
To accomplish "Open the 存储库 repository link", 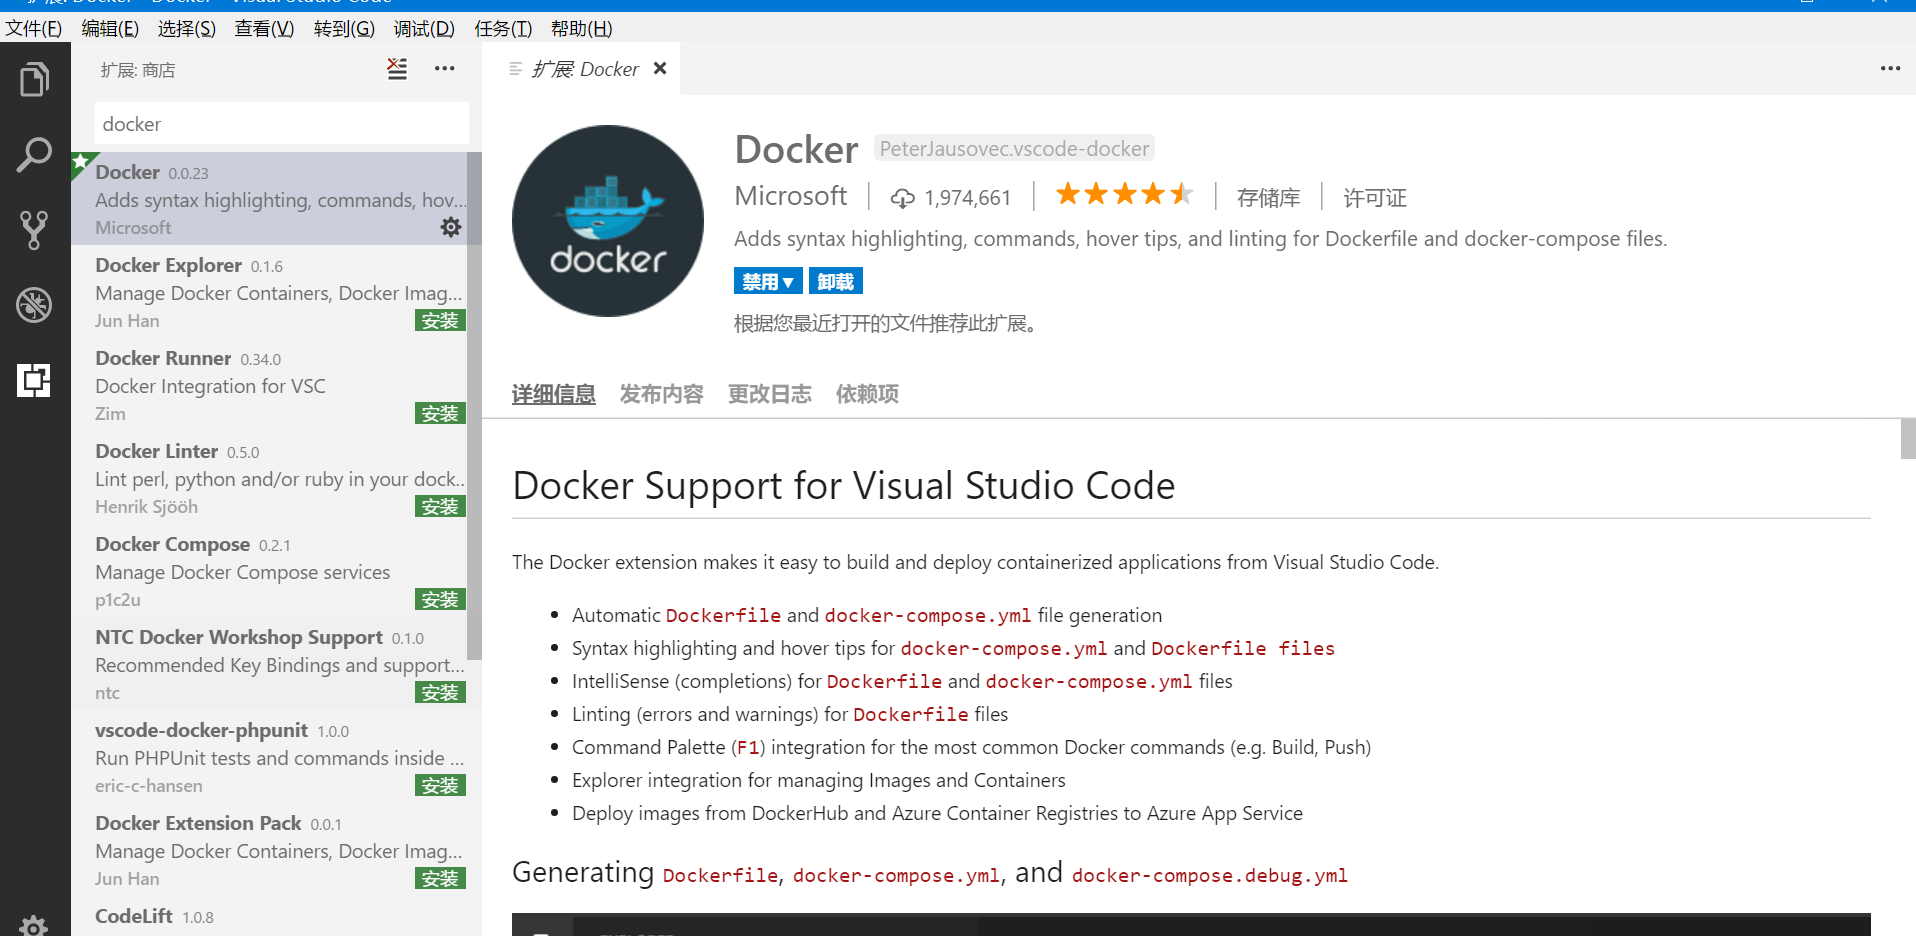I will 1268,197.
